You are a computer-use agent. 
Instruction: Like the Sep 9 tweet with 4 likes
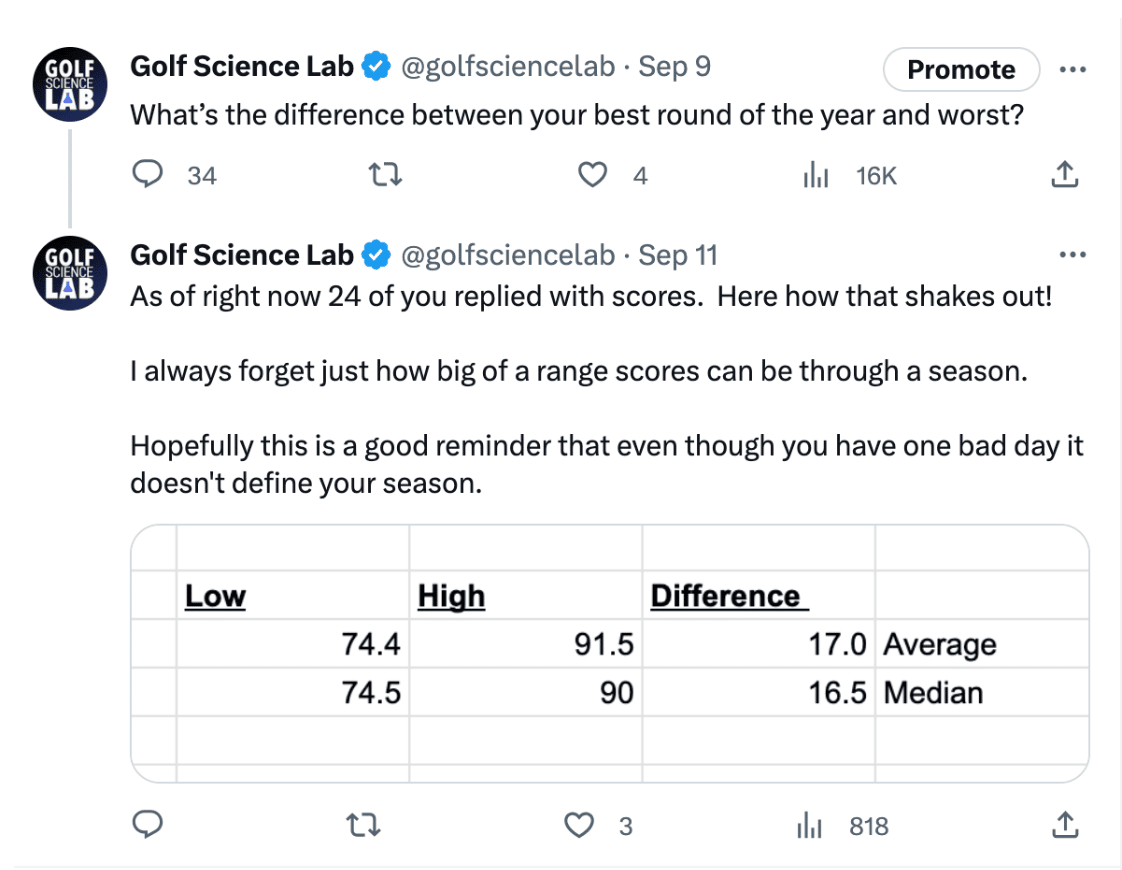click(x=592, y=175)
